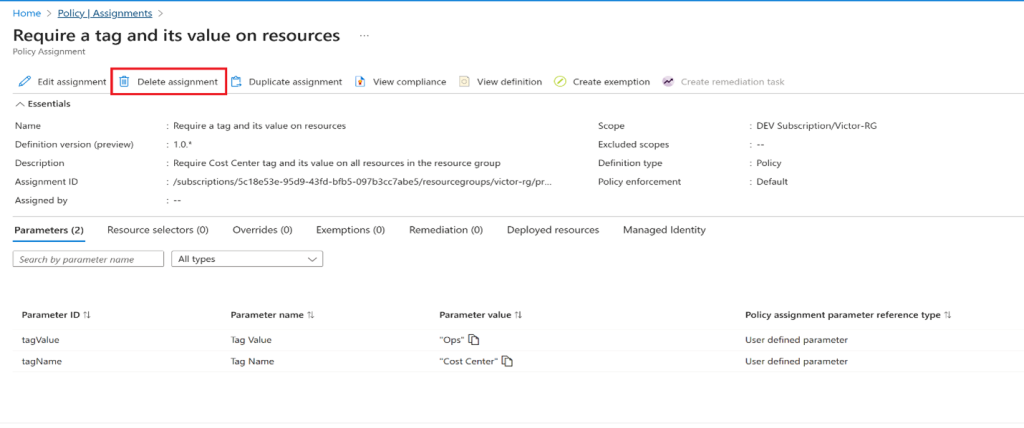Image resolution: width=1024 pixels, height=428 pixels.
Task: Focus the Search by parameter name field
Action: [88, 259]
